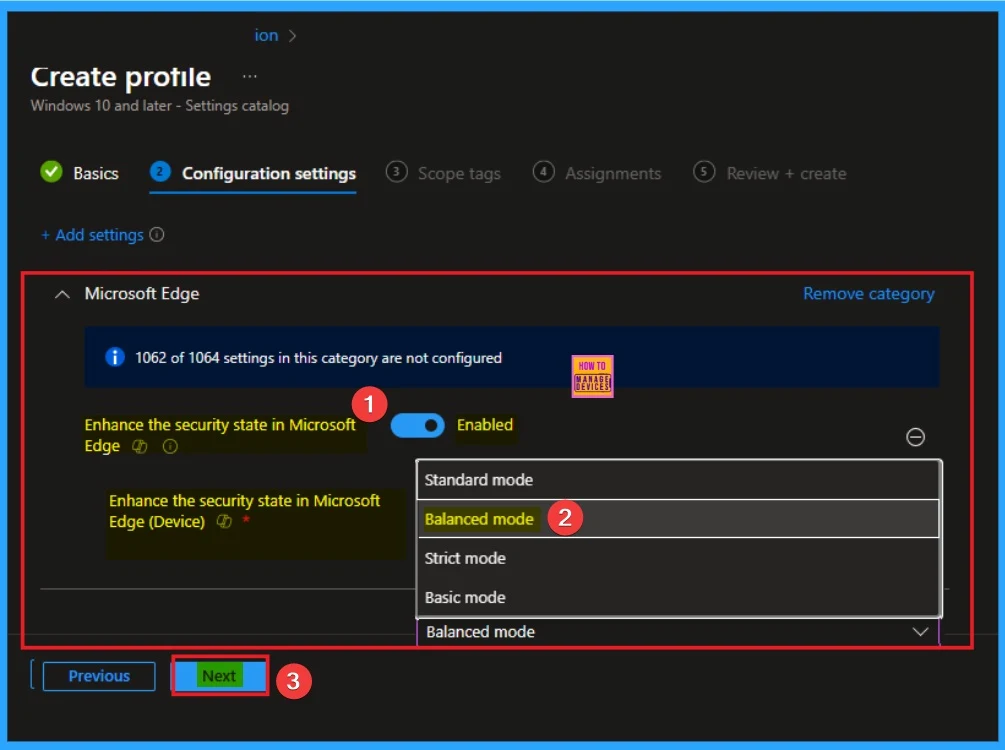The height and width of the screenshot is (750, 1005).
Task: Click the Enabled label next to the toggle
Action: coord(485,425)
